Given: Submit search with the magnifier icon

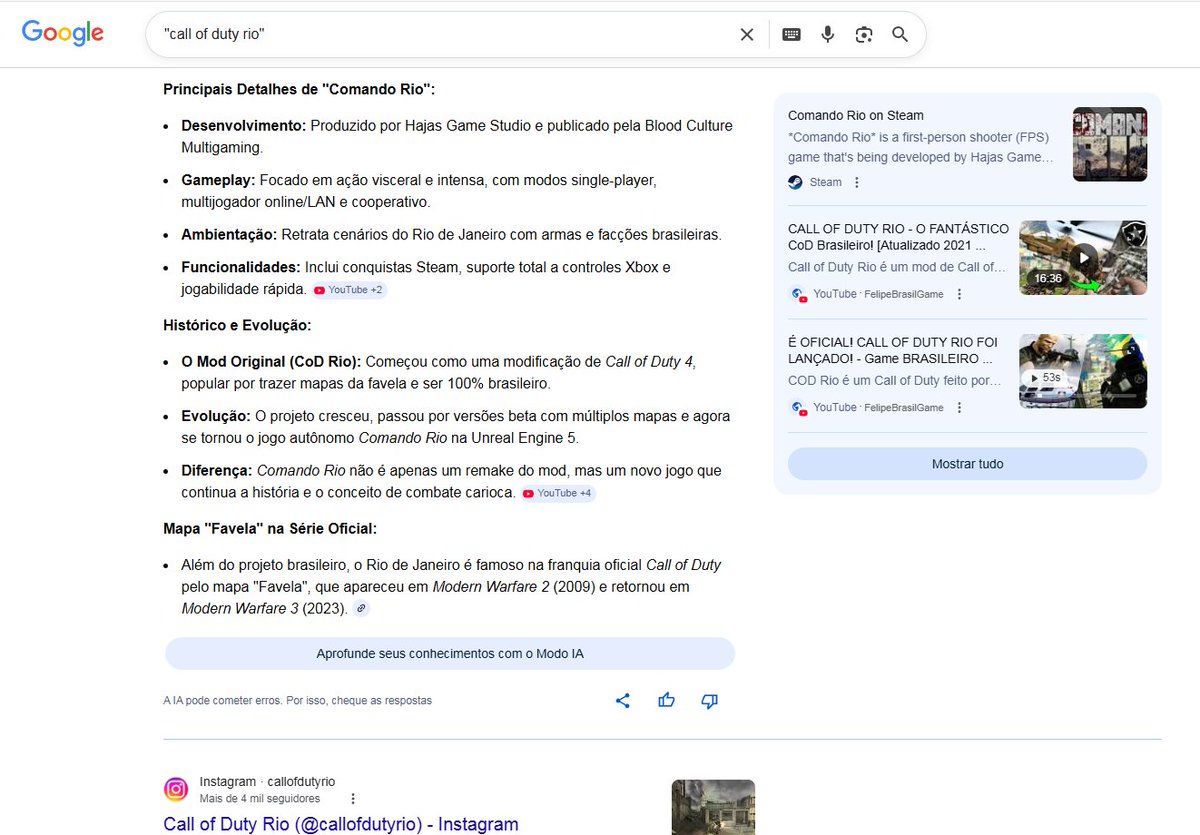Looking at the screenshot, I should (900, 35).
